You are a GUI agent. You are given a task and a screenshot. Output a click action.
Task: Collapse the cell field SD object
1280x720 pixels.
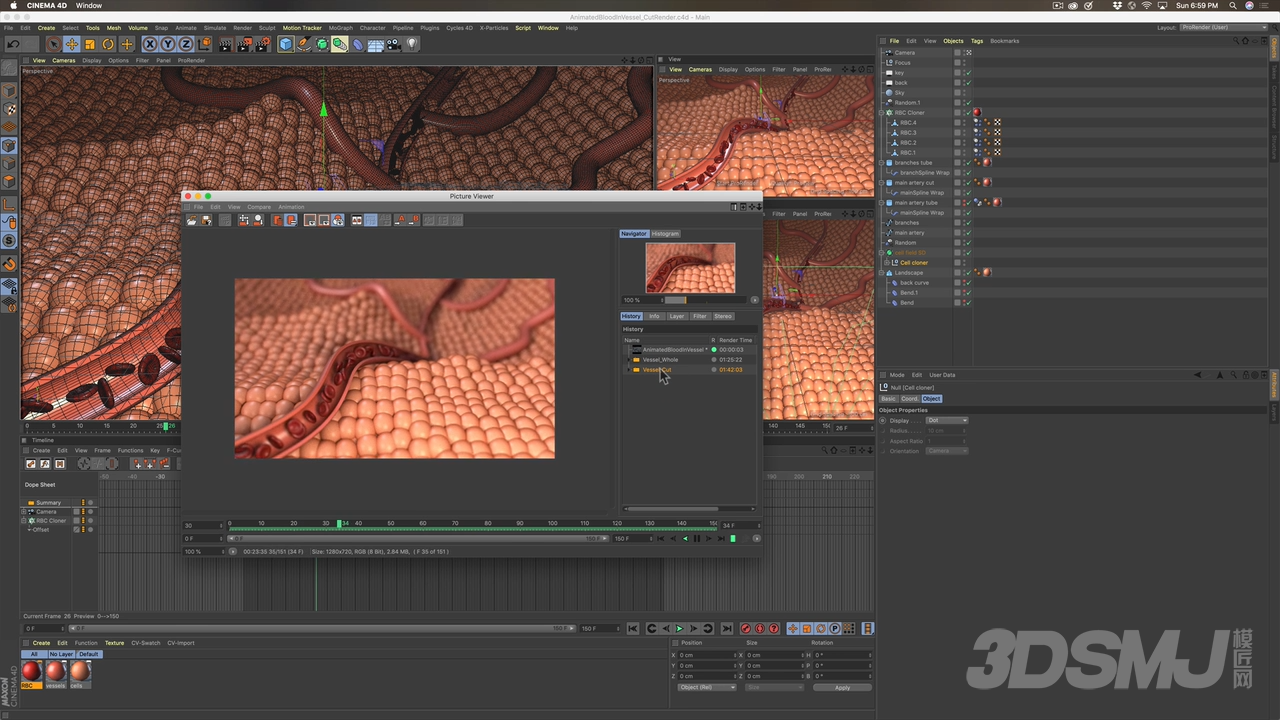(x=882, y=252)
